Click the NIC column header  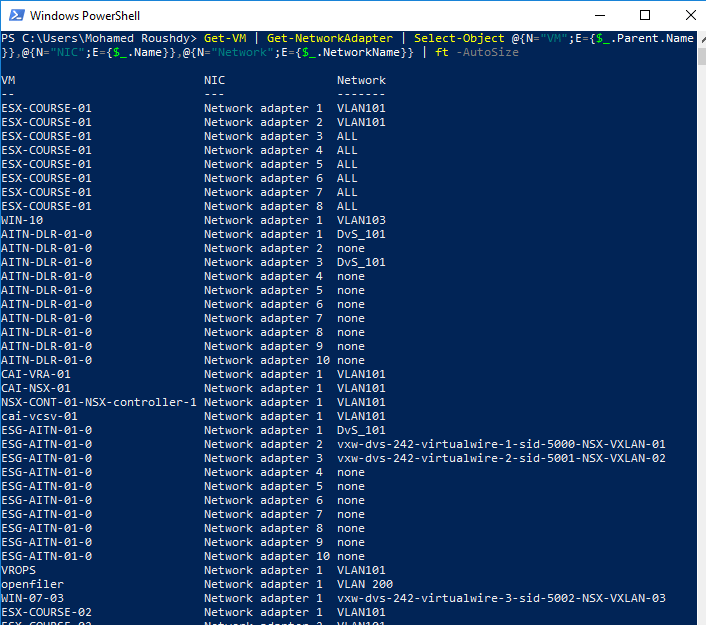tap(214, 80)
